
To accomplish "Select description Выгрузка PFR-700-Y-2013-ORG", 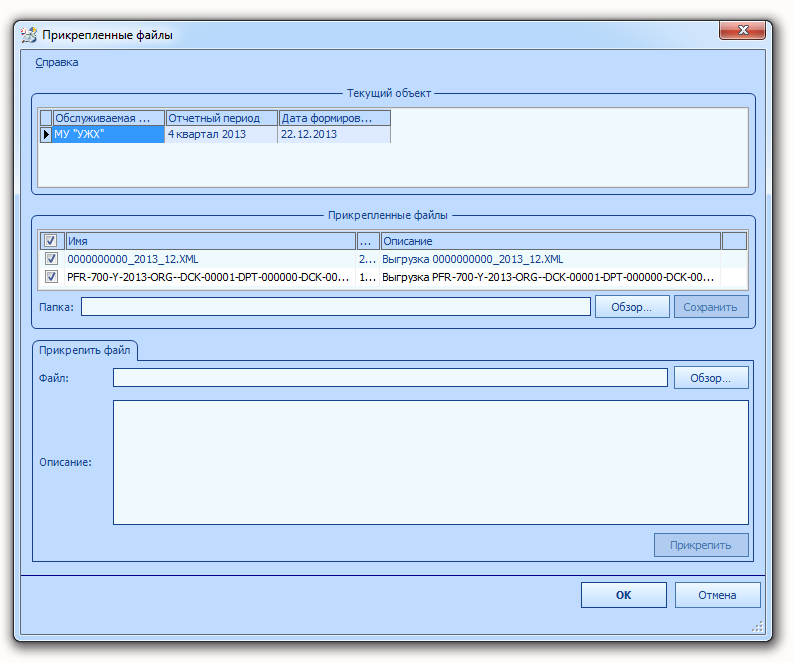I will pos(550,277).
